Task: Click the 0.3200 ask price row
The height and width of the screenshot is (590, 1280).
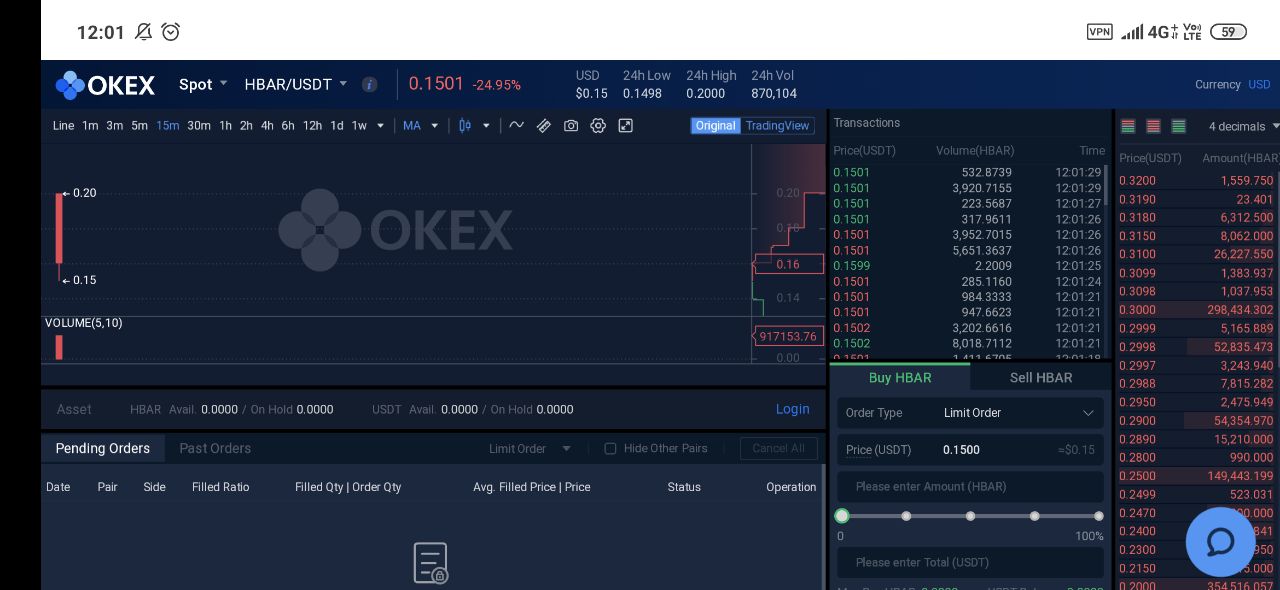Action: click(x=1198, y=181)
